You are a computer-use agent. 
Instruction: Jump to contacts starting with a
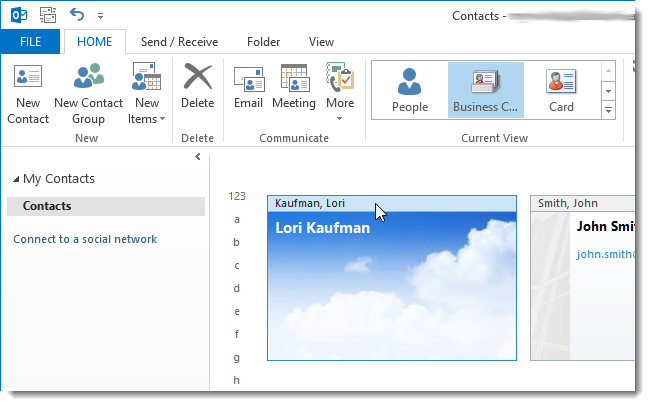[237, 219]
